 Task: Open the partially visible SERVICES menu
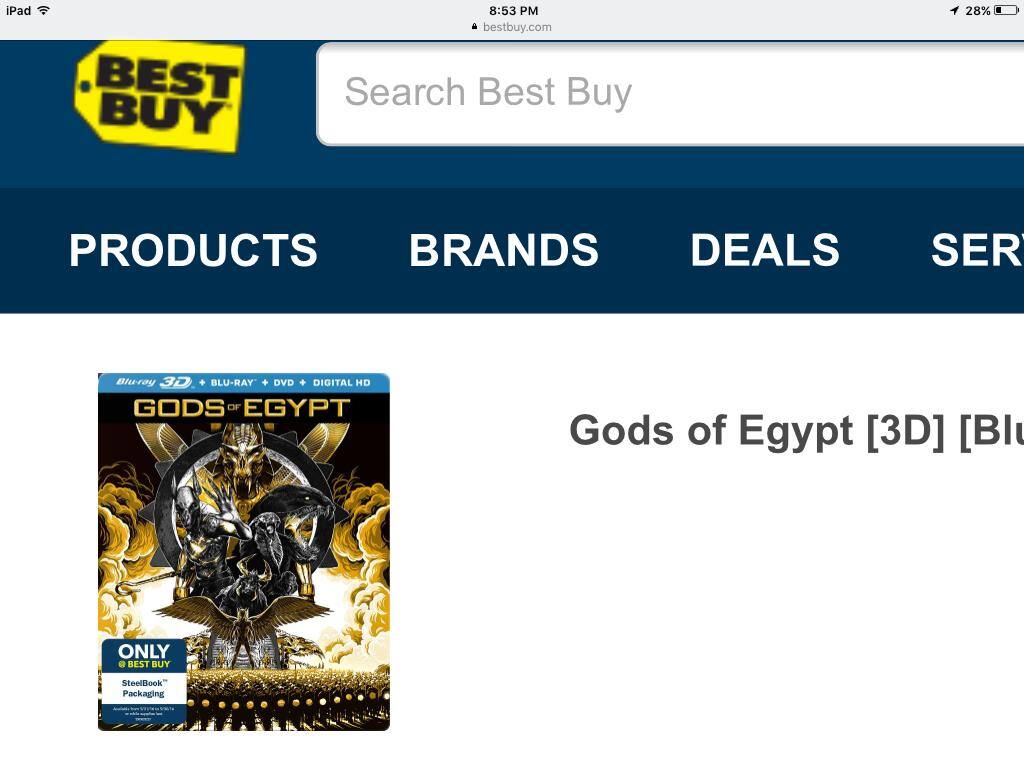(977, 250)
